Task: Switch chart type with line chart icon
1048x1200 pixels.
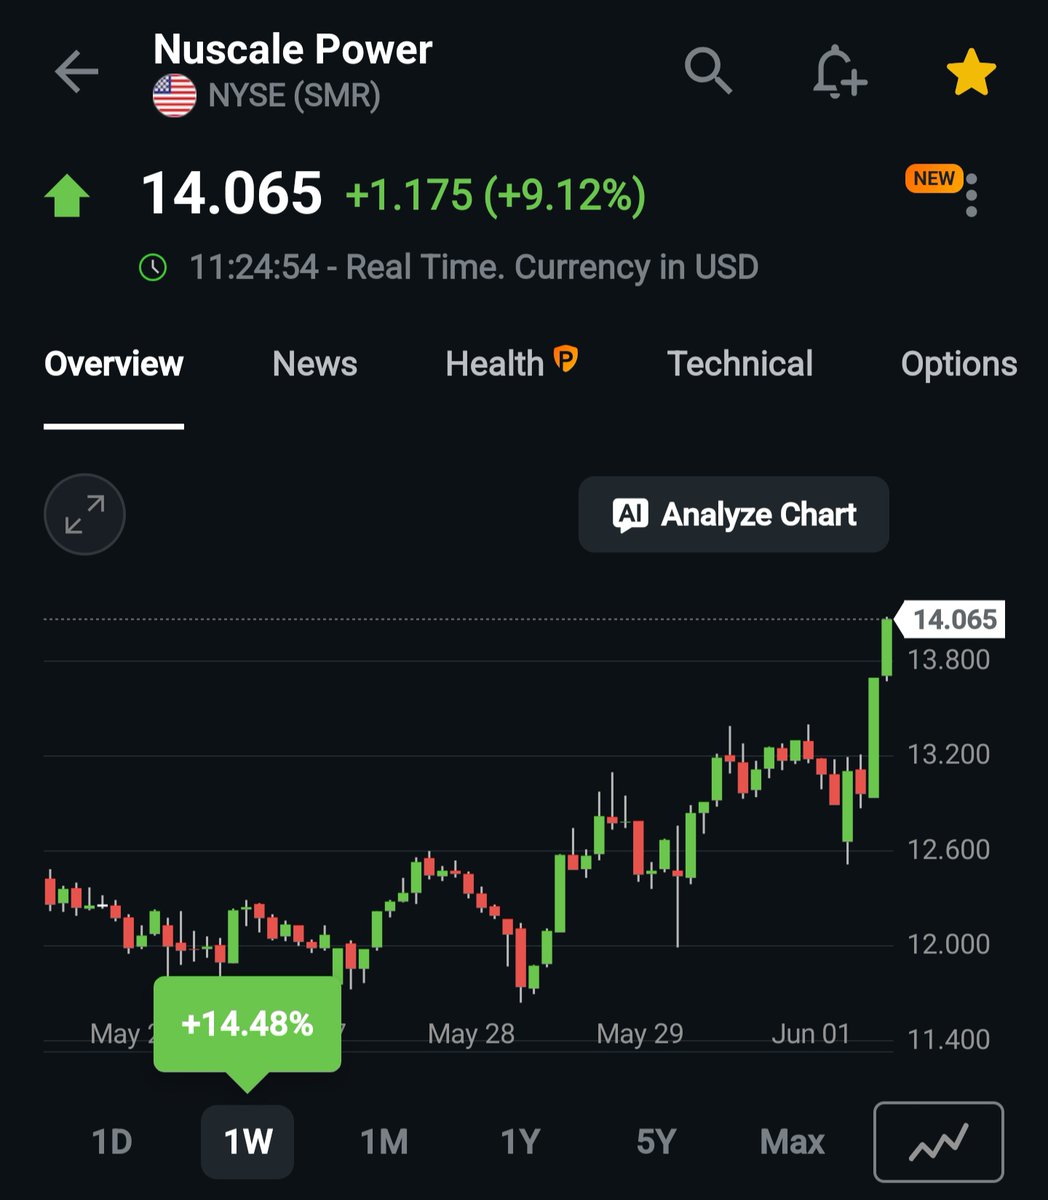Action: 938,1141
